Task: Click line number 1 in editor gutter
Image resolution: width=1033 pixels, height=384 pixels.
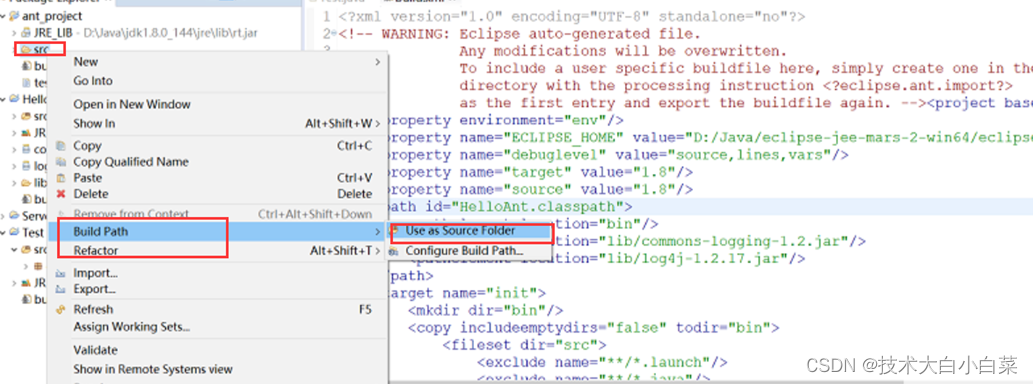Action: [x=327, y=16]
